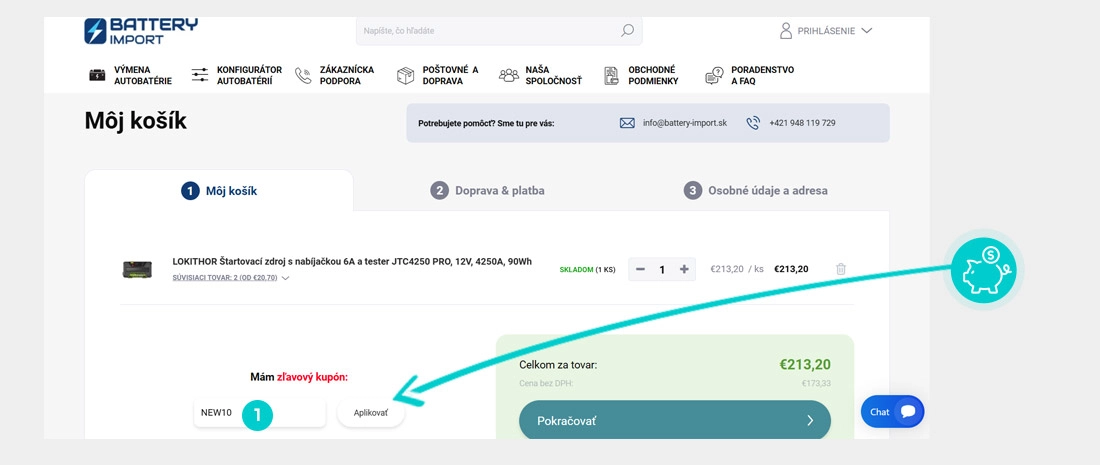This screenshot has height=465, width=1100.
Task: Focus the coupon code input field
Action: 260,412
